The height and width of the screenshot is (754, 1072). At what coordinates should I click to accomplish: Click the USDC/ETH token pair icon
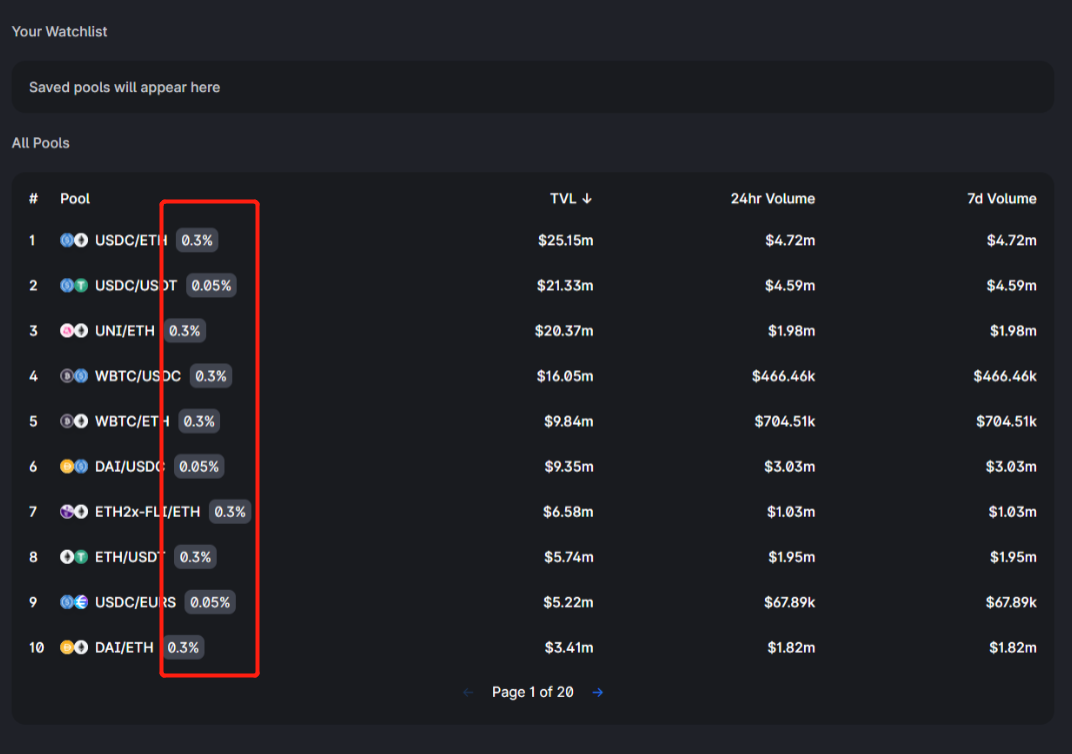coord(74,240)
